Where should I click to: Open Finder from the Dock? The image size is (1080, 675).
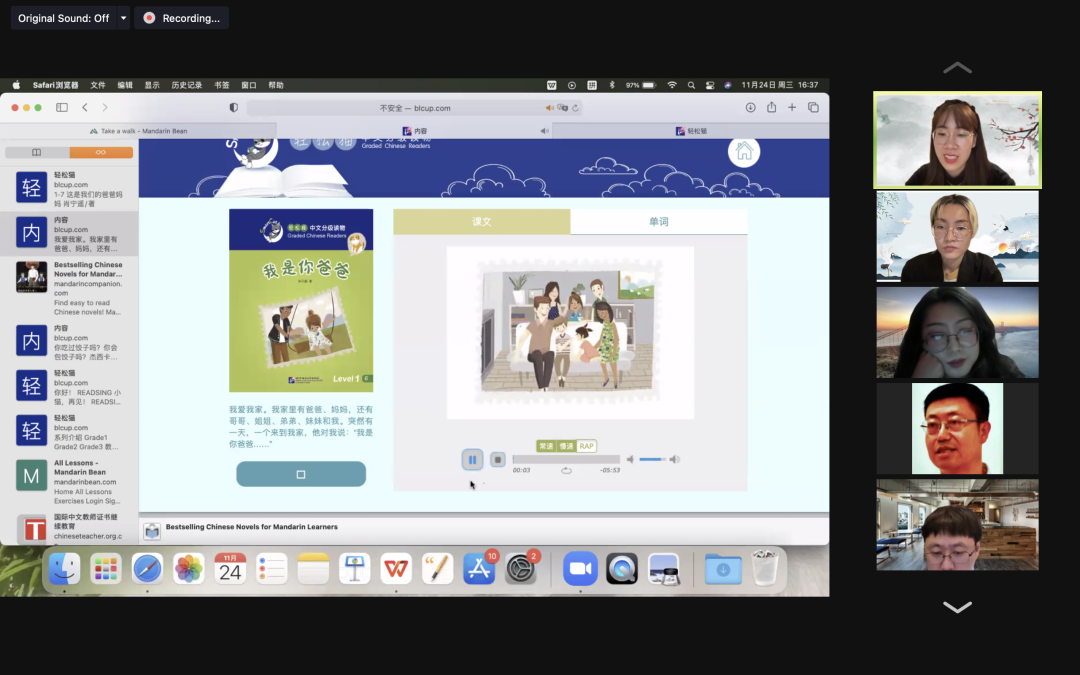[x=64, y=569]
